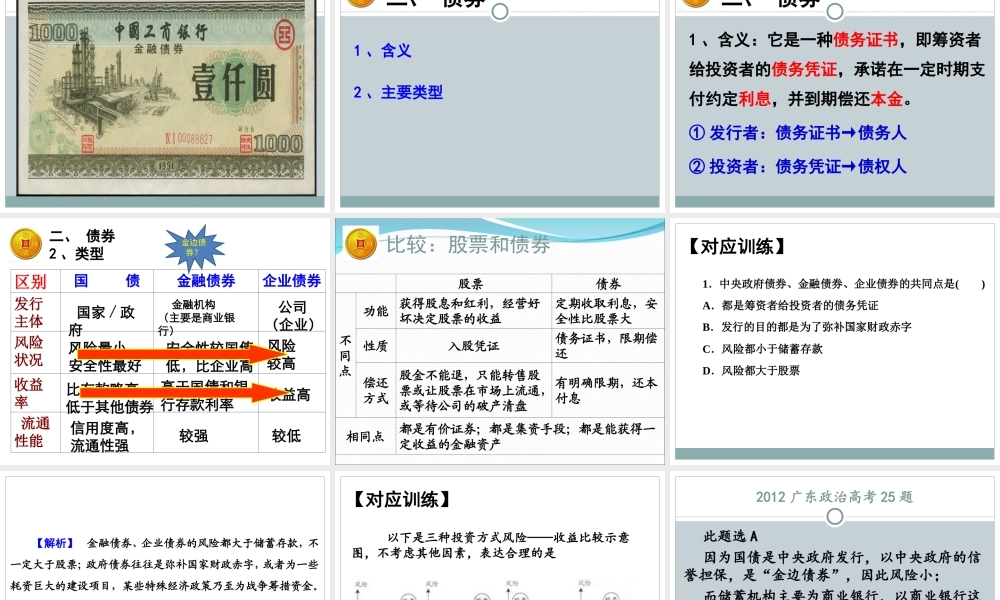Click the text 此题选 A
1000x600 pixels.
point(730,536)
